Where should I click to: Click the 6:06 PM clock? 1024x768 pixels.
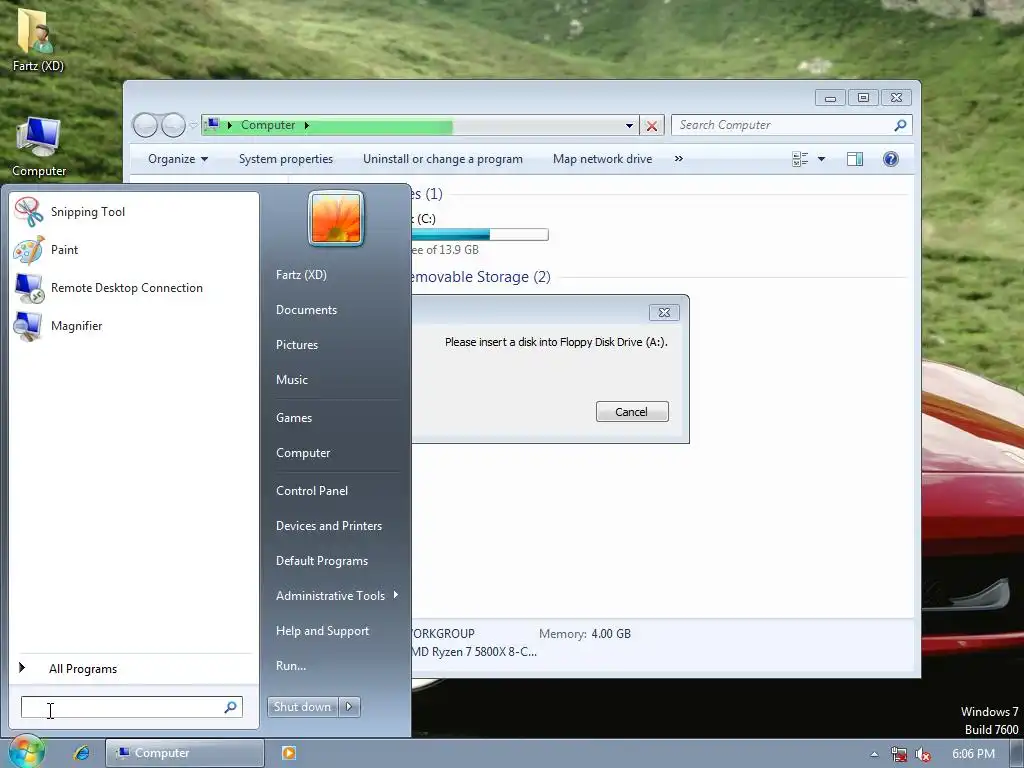(973, 754)
